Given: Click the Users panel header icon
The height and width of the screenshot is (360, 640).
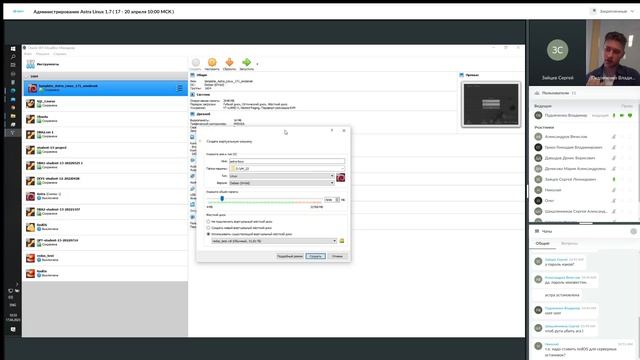Looking at the screenshot, I should (537, 93).
